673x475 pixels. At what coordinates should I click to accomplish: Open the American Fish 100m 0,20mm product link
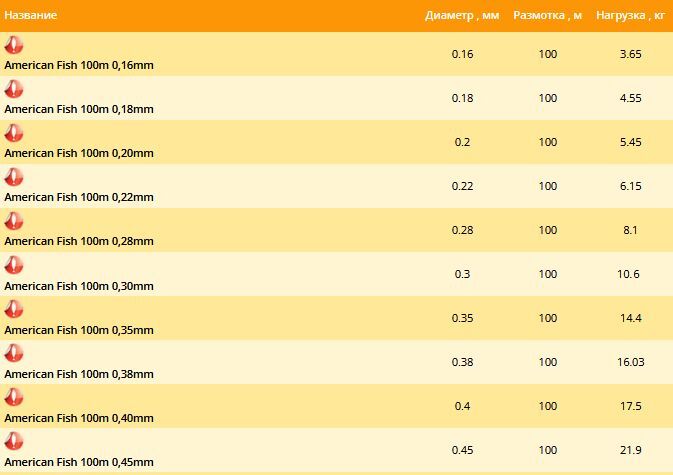(79, 153)
